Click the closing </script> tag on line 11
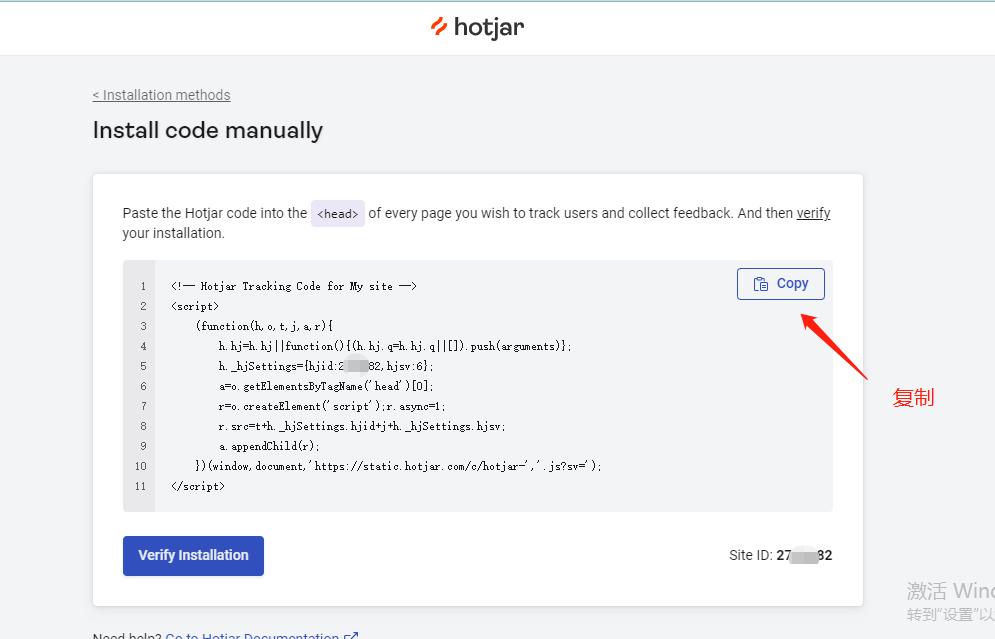This screenshot has height=639, width=995. [x=198, y=486]
